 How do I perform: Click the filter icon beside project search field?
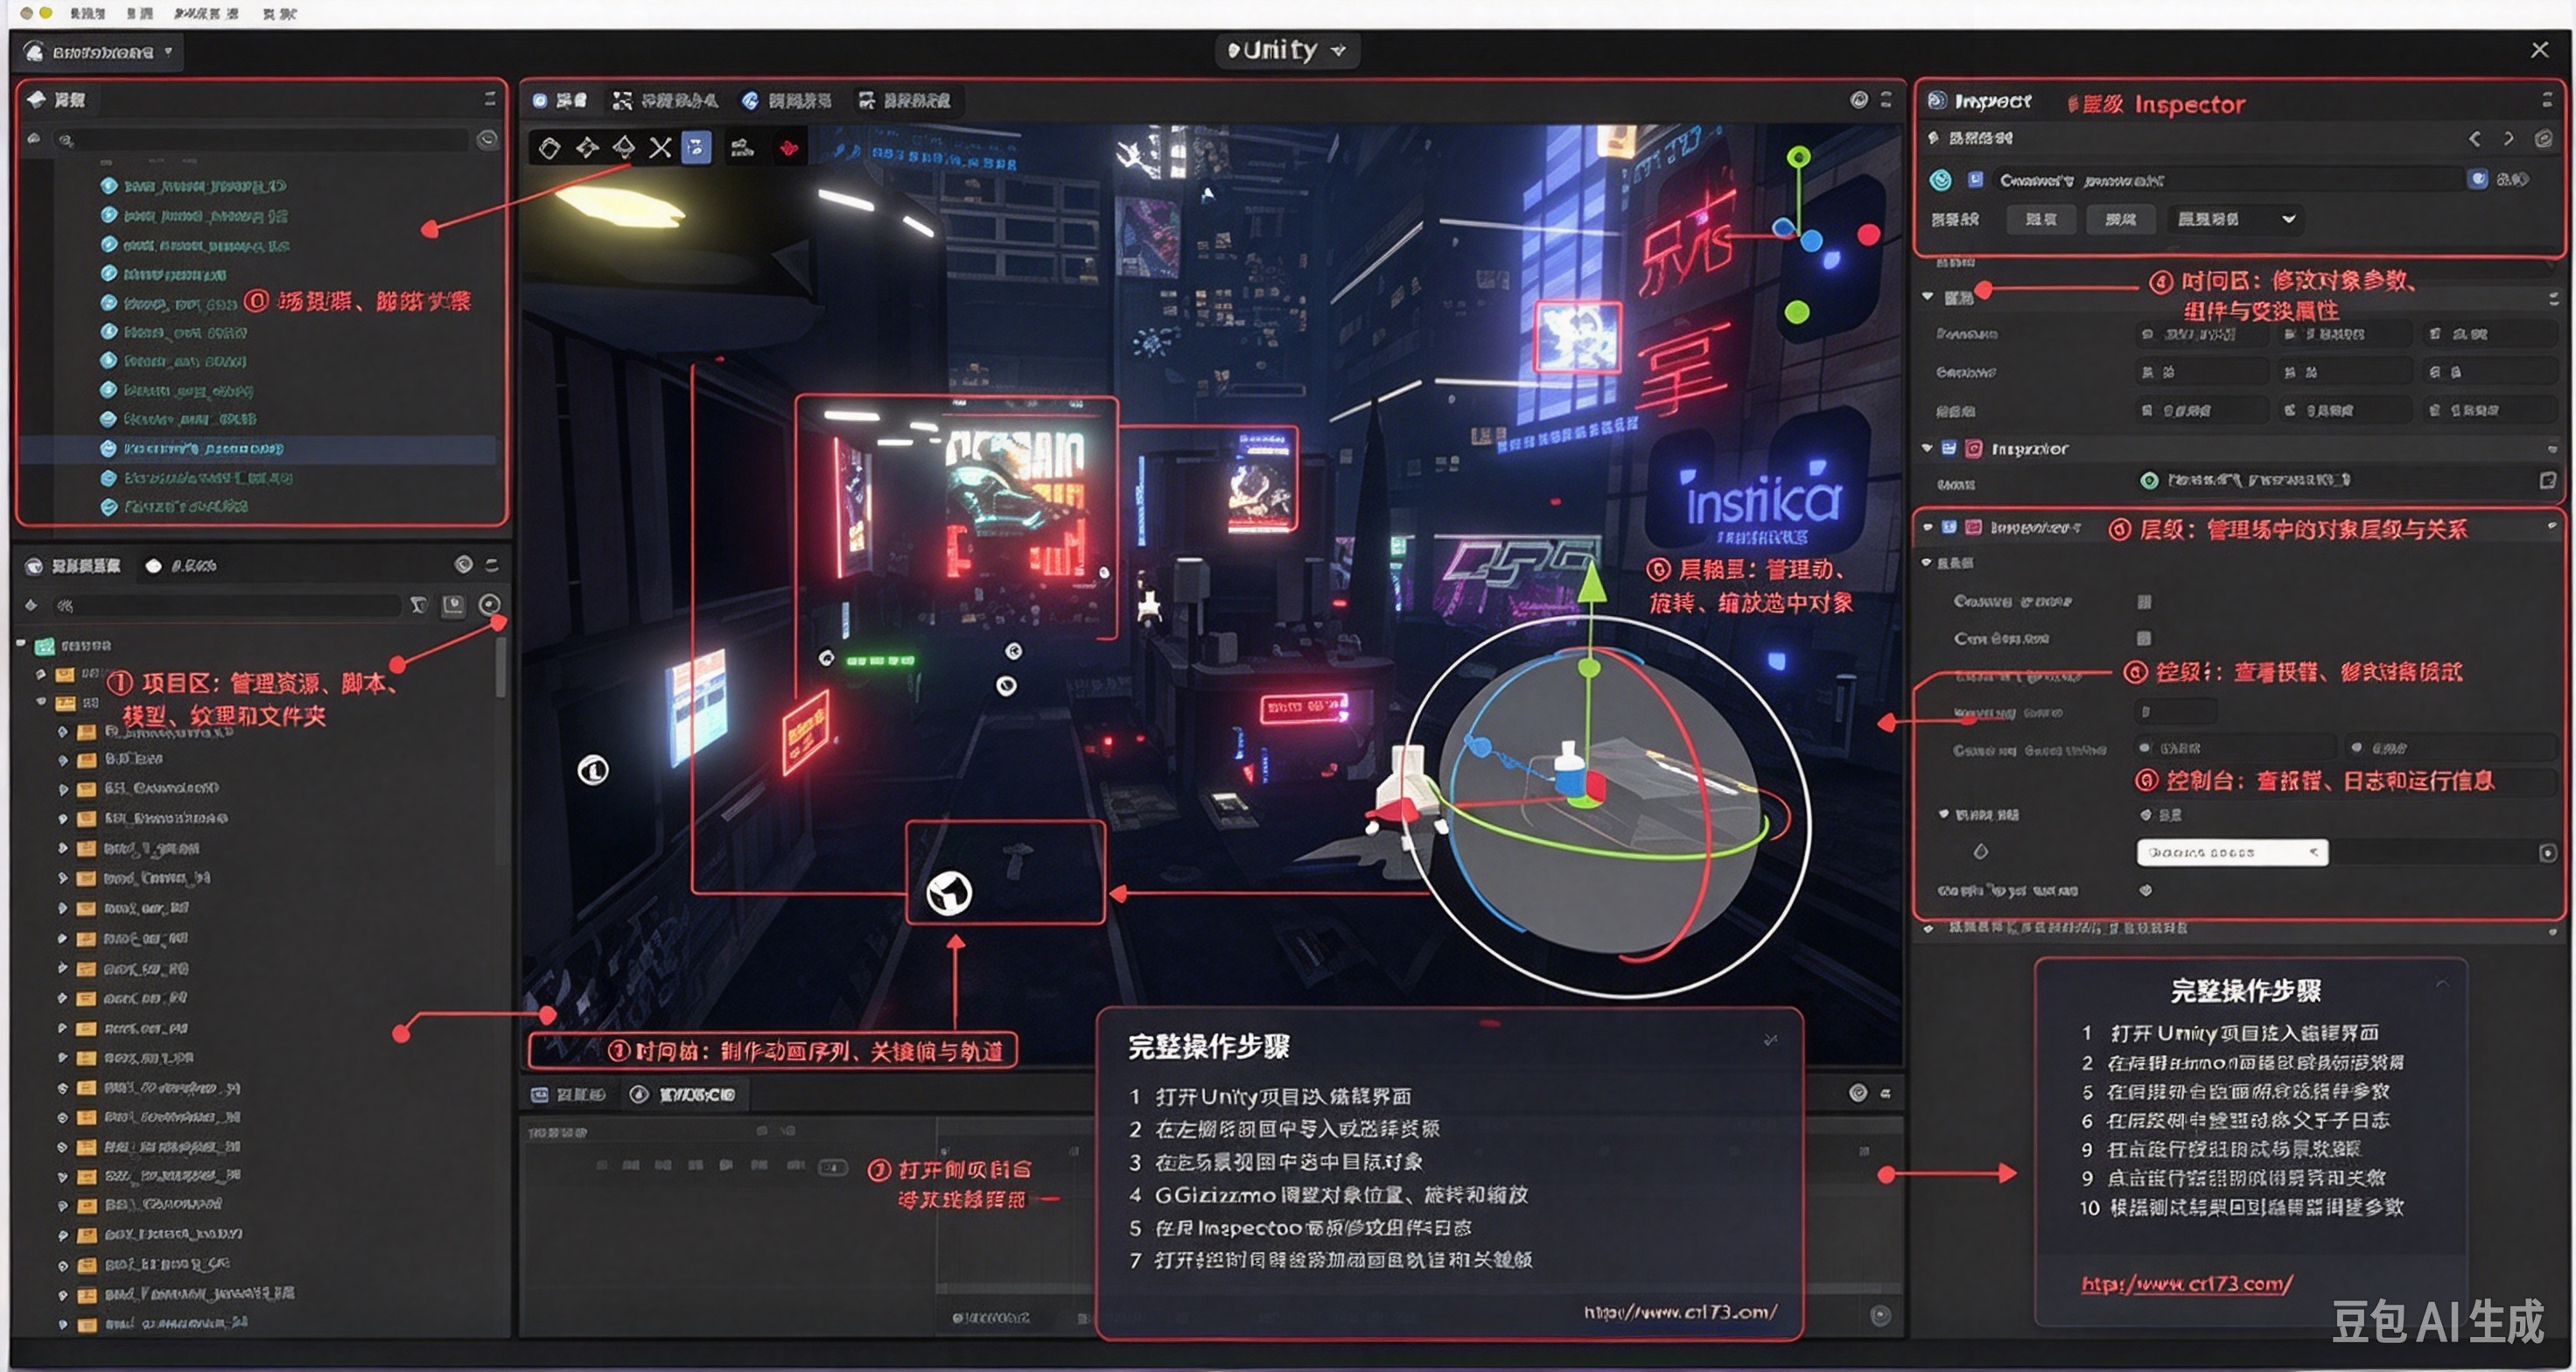pyautogui.click(x=419, y=605)
